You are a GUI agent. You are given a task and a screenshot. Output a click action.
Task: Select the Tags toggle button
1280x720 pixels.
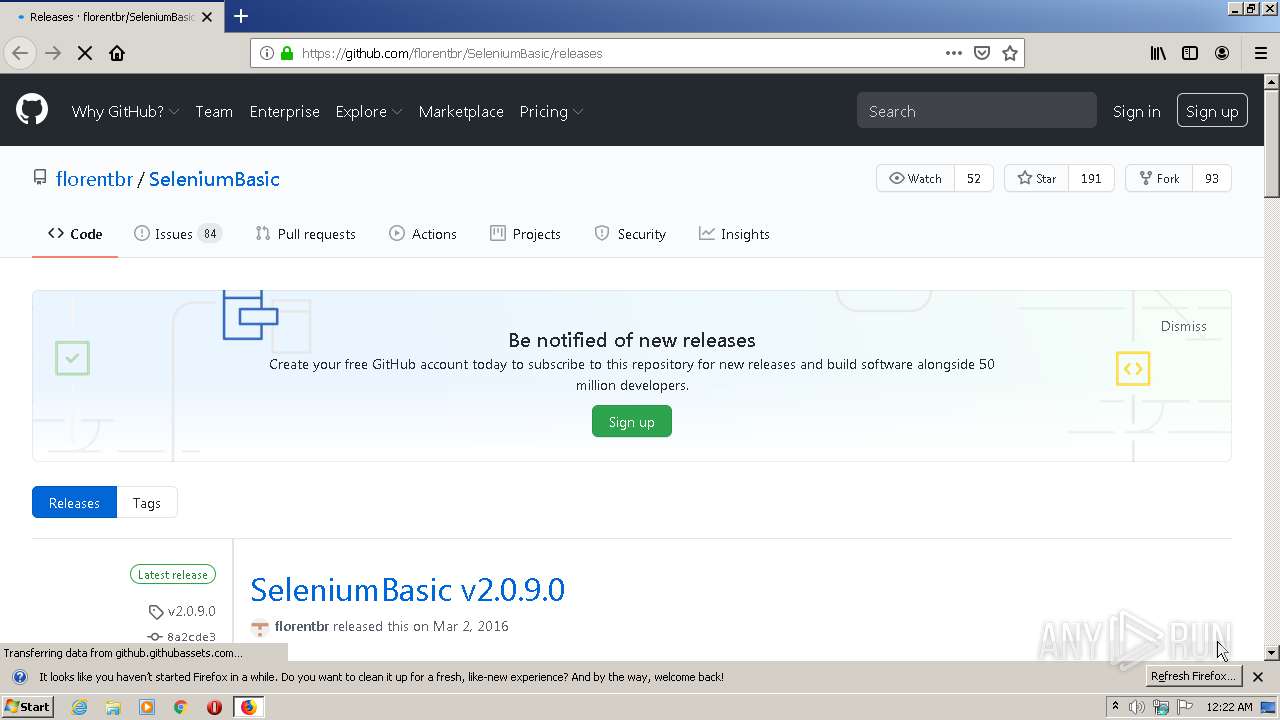click(x=147, y=503)
